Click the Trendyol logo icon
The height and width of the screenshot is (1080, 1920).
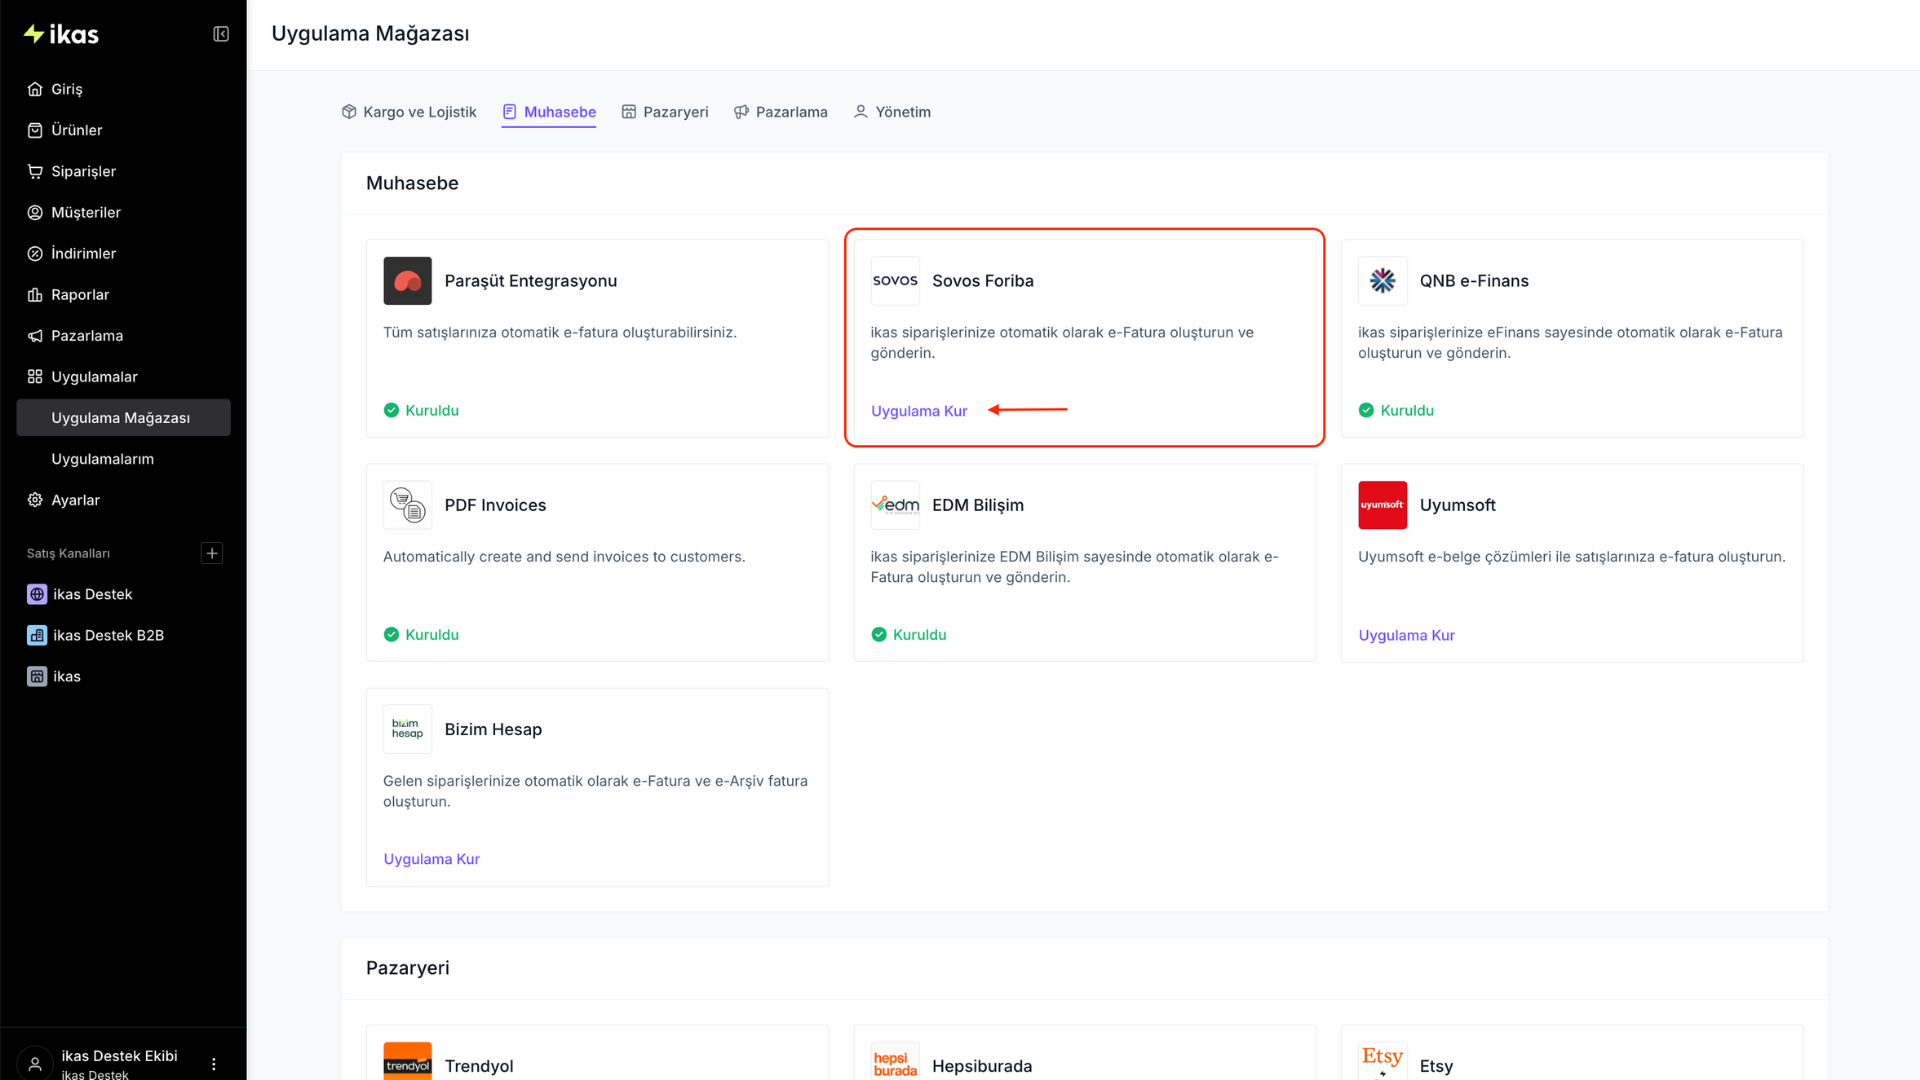[408, 1062]
